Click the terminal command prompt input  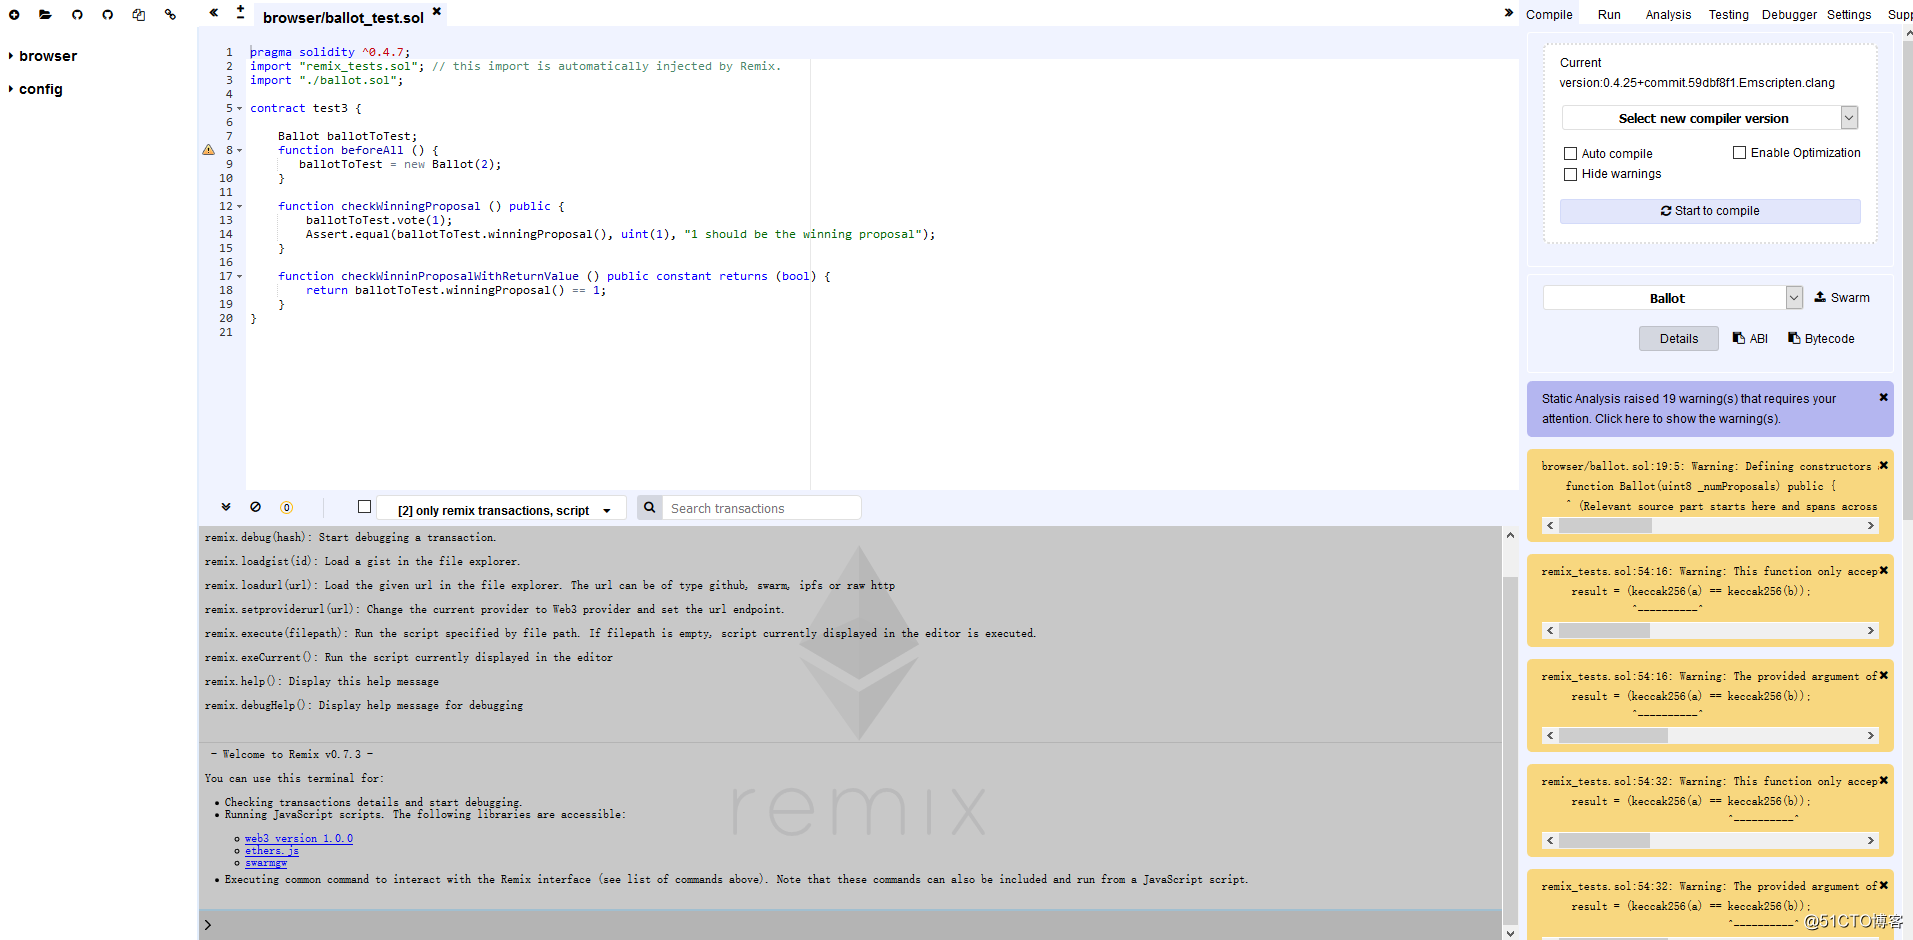pos(855,925)
